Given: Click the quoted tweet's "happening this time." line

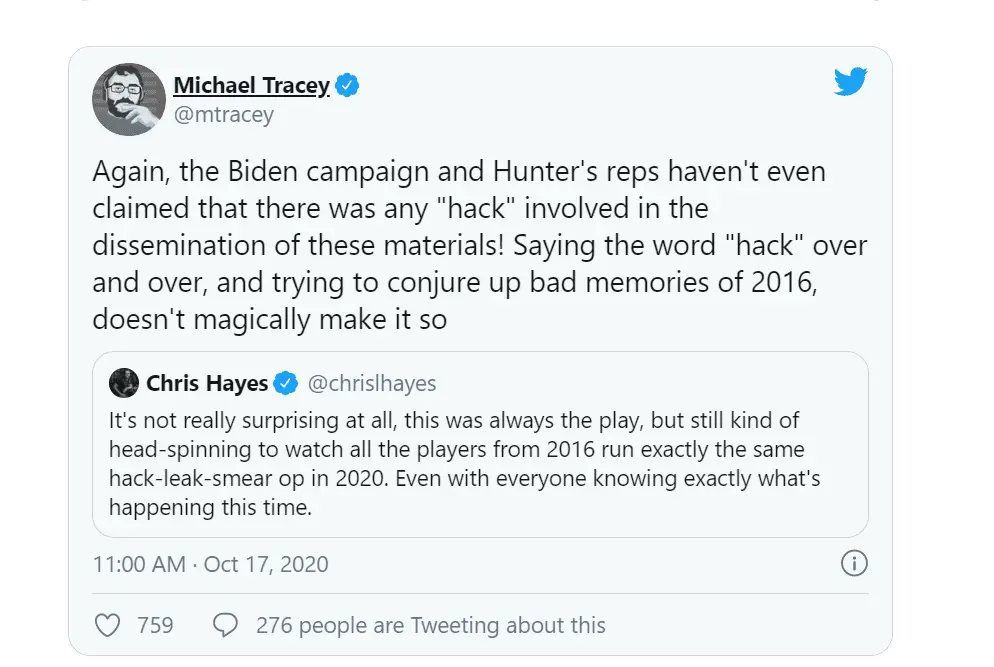Looking at the screenshot, I should (x=210, y=507).
